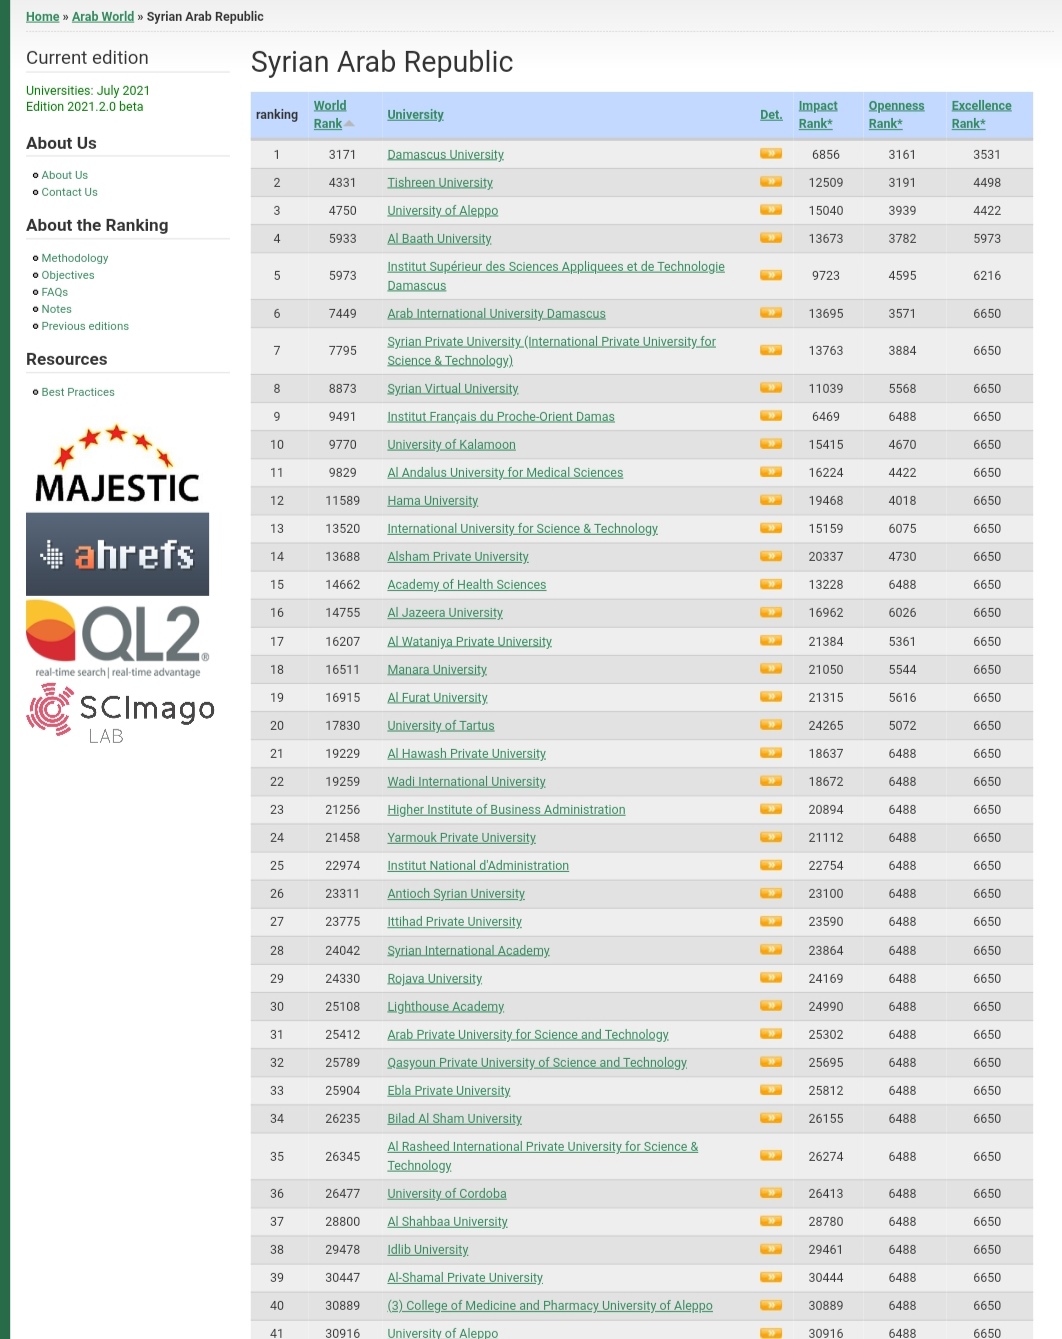Open details icon for Damascus University
Image resolution: width=1062 pixels, height=1339 pixels.
tap(771, 154)
